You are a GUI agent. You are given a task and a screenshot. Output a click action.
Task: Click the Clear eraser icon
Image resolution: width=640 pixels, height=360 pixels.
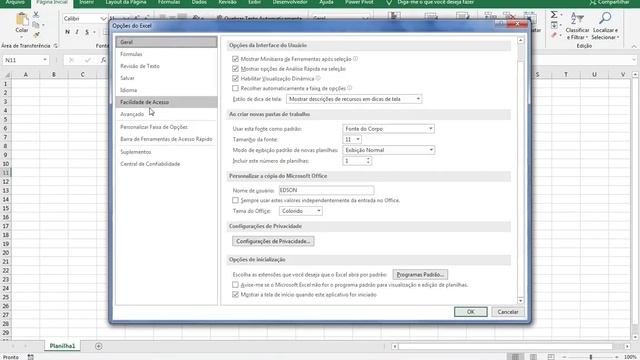(554, 36)
